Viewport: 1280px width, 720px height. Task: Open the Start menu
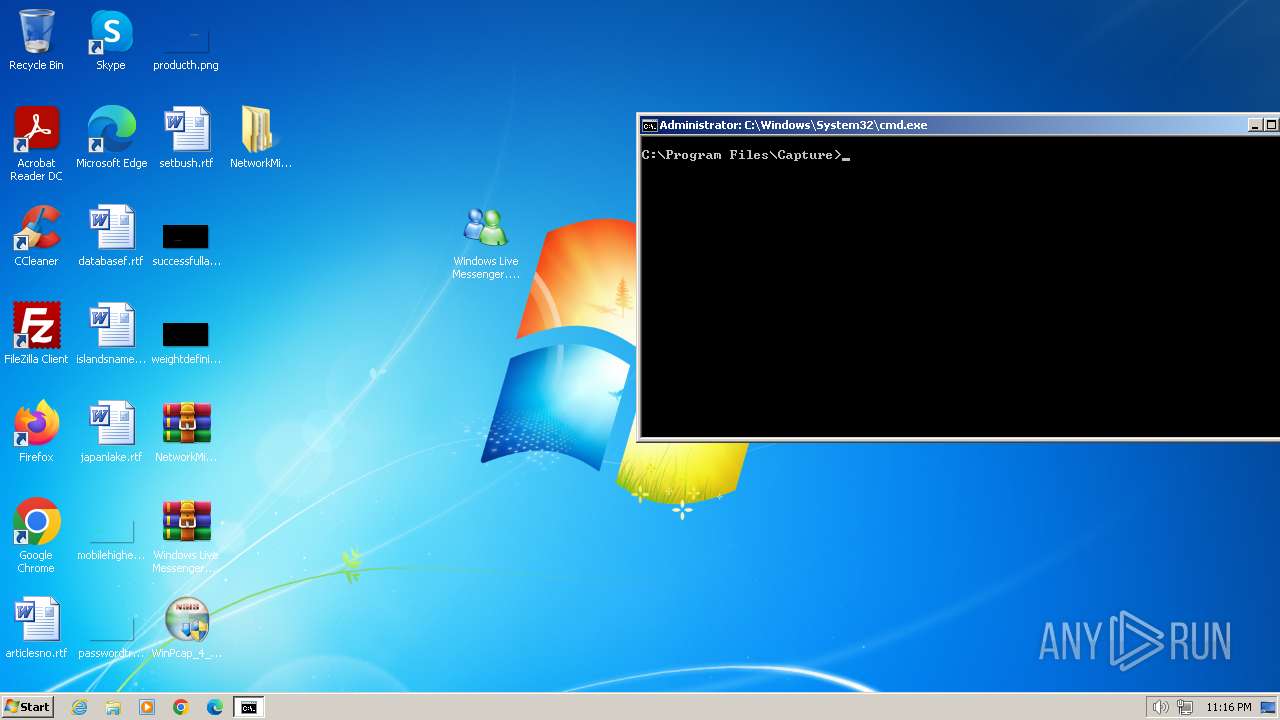(27, 707)
